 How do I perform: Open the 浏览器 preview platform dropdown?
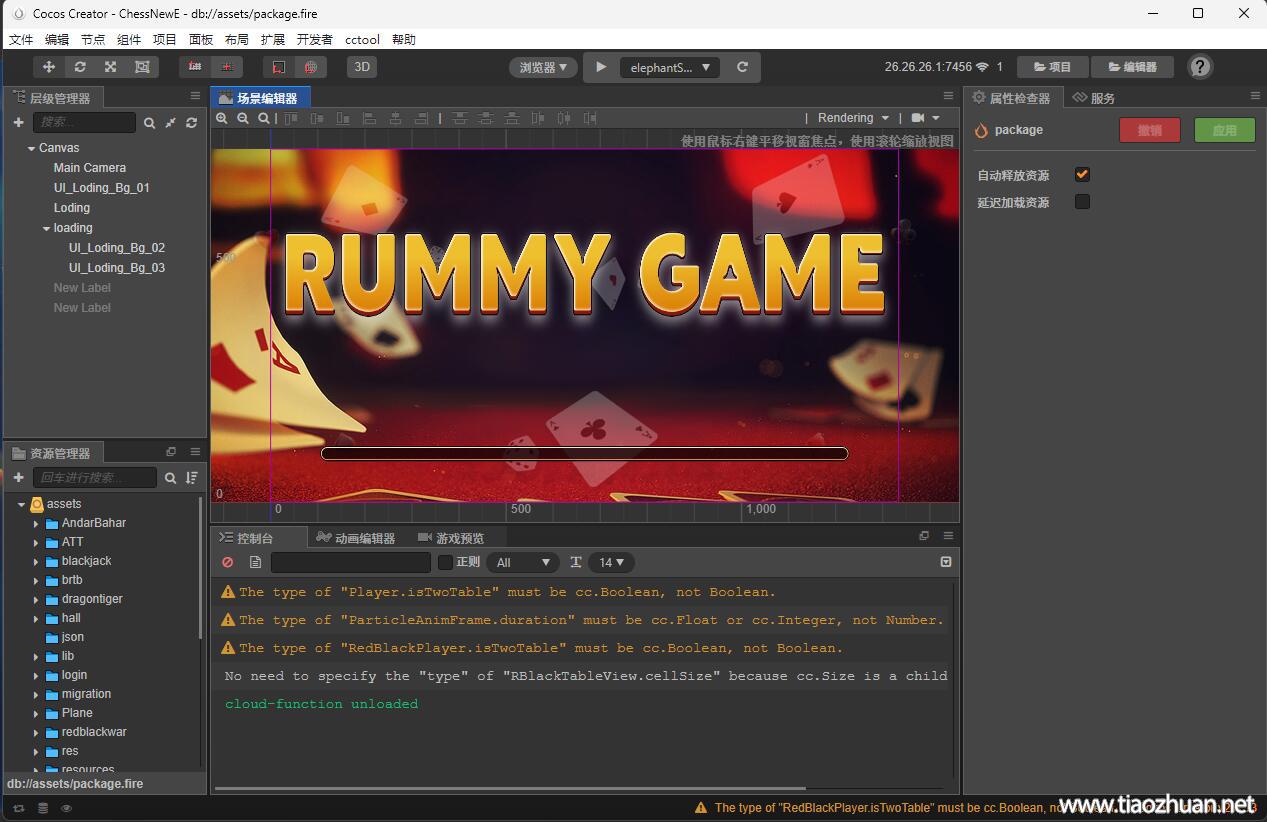(x=543, y=67)
